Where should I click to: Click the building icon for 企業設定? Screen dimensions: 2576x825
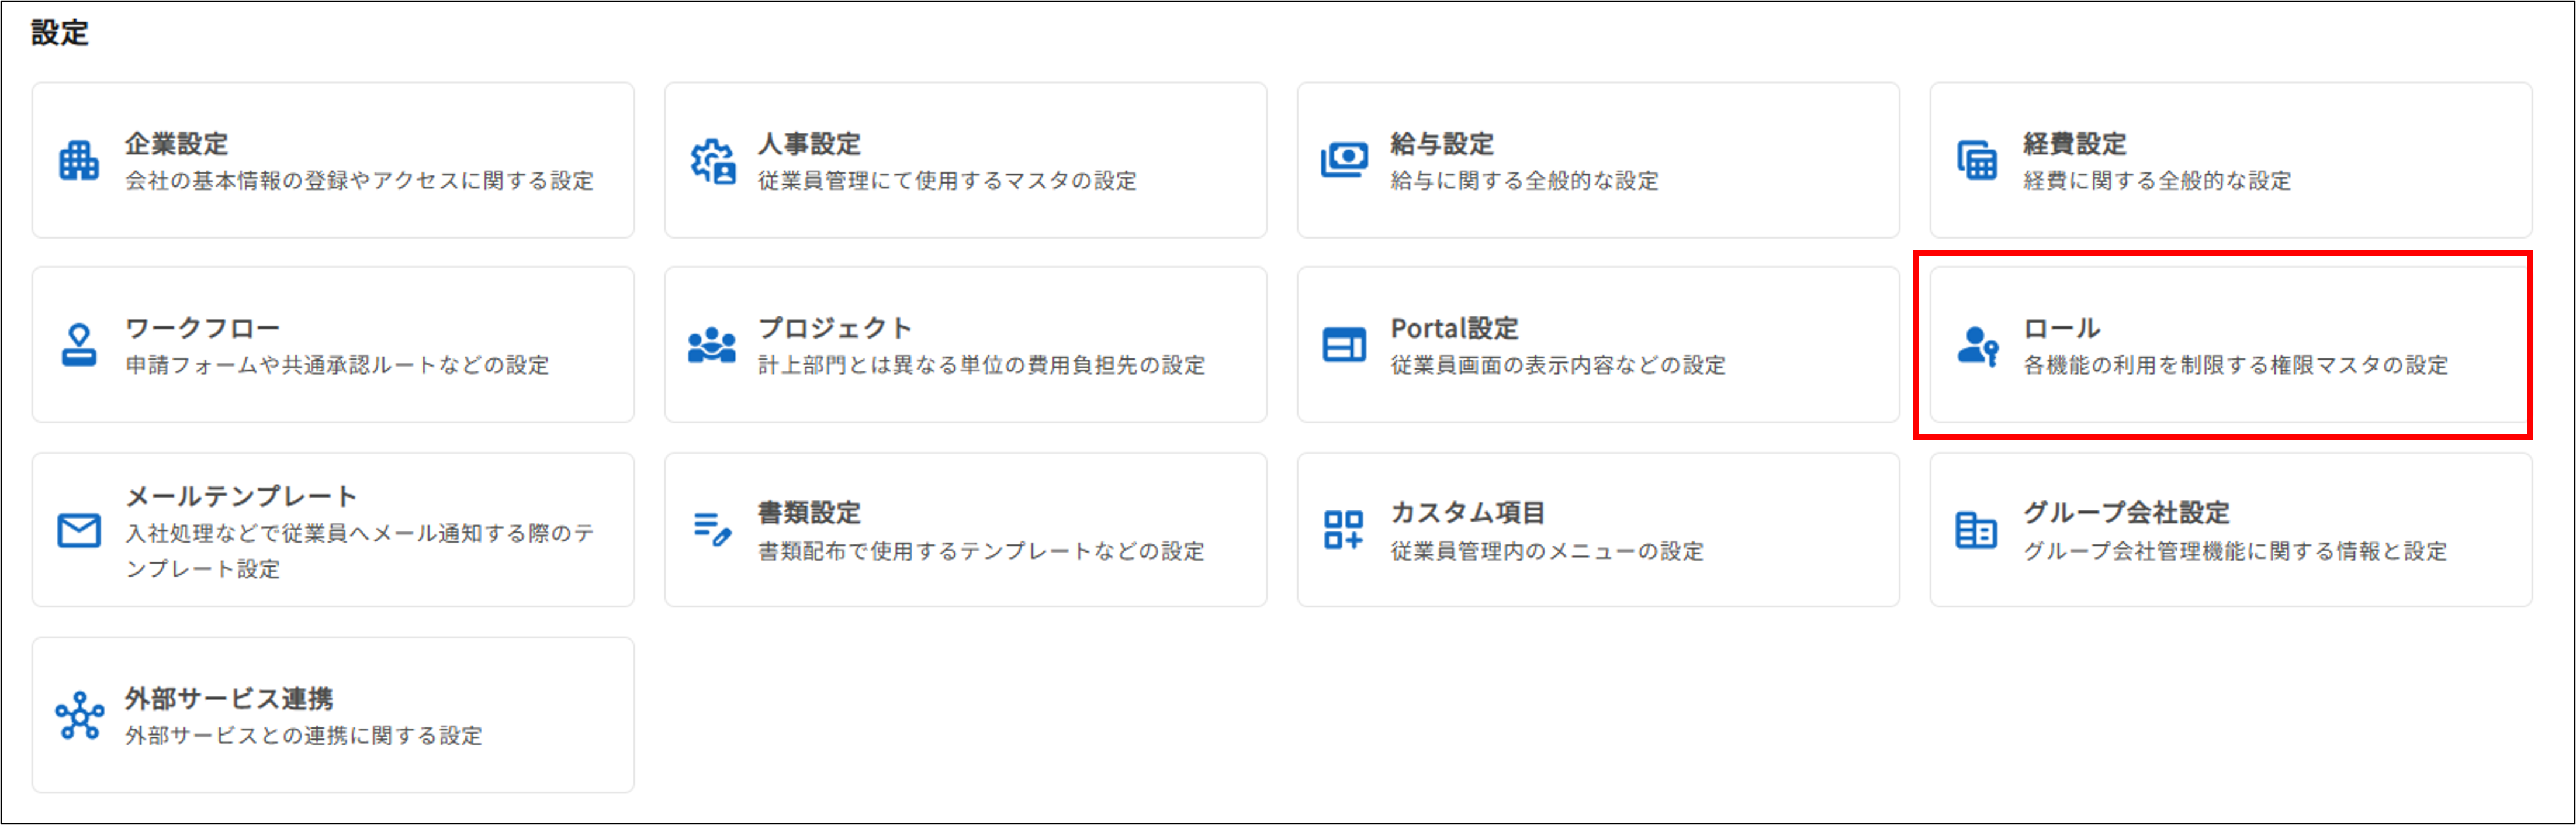pos(79,161)
